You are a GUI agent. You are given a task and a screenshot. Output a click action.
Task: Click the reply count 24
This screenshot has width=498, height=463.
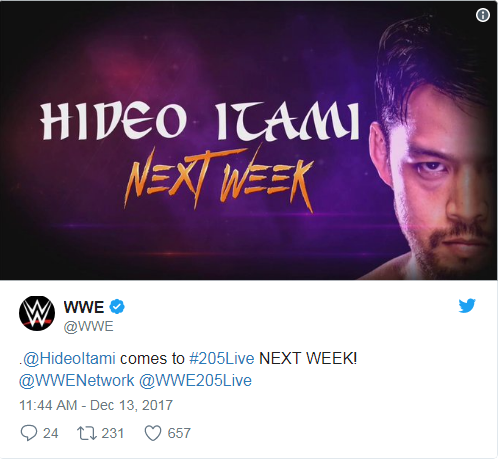(x=51, y=433)
